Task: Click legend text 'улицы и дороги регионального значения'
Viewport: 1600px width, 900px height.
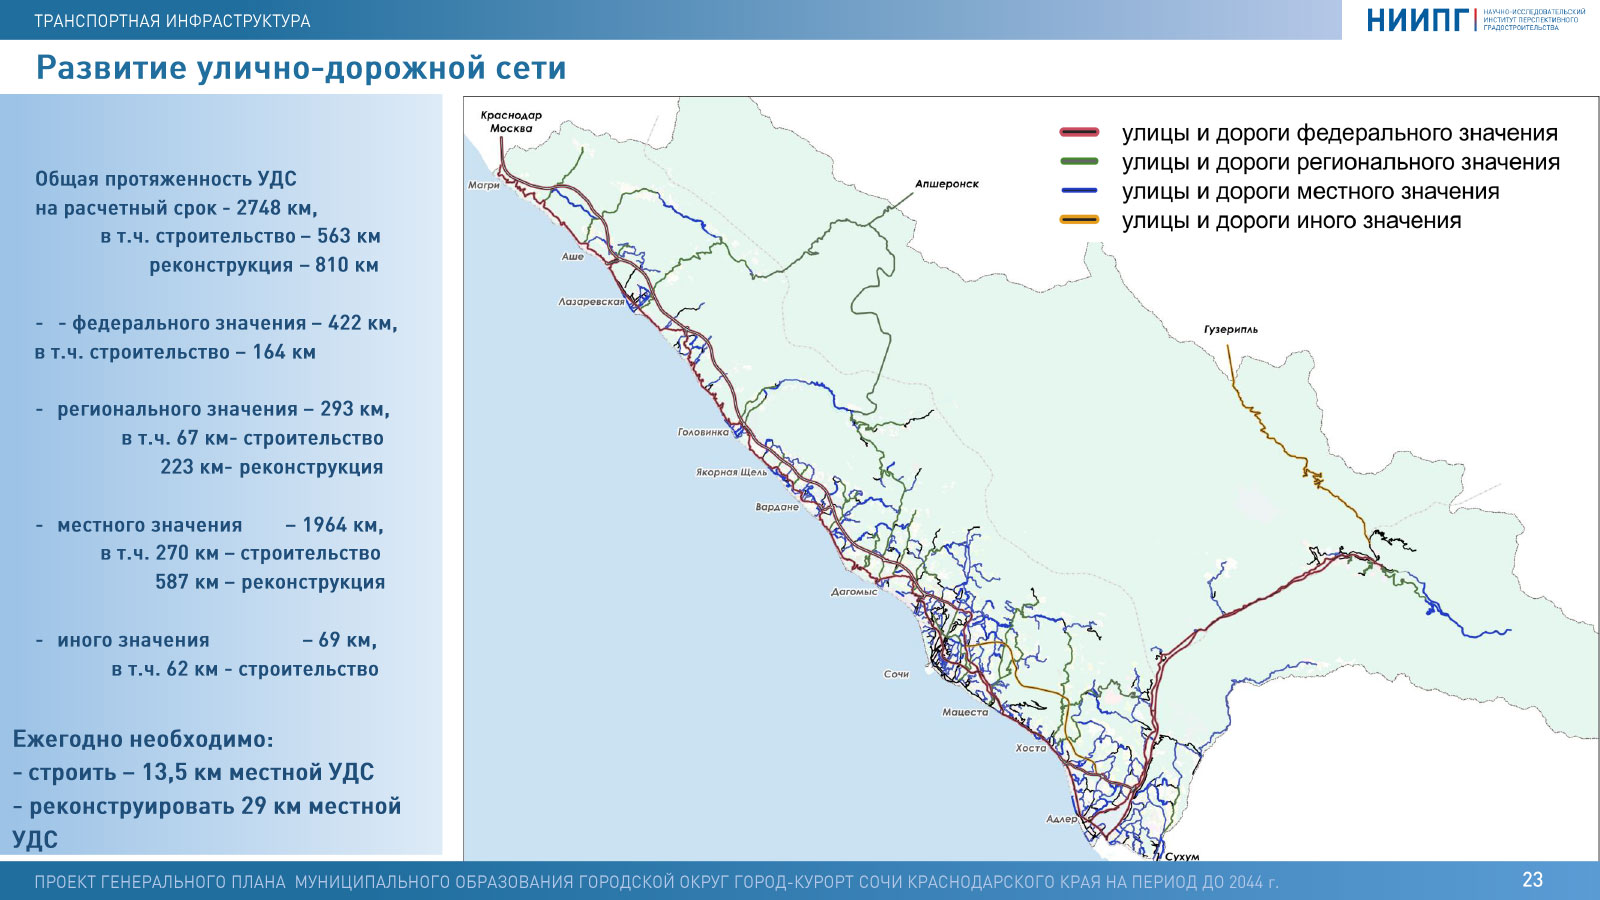Action: [x=1341, y=162]
